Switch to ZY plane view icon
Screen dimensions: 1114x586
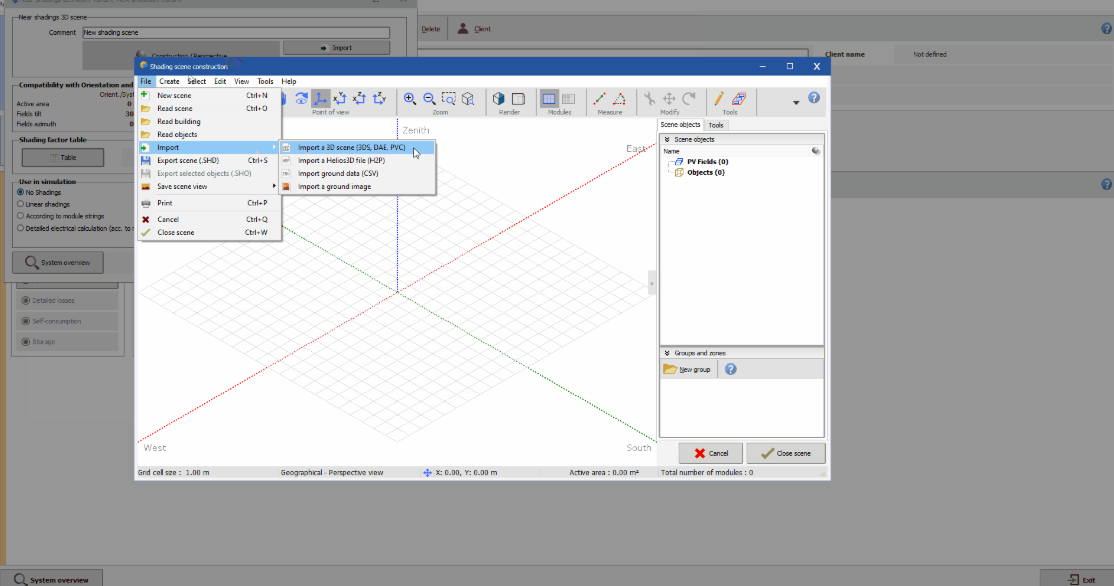click(379, 99)
